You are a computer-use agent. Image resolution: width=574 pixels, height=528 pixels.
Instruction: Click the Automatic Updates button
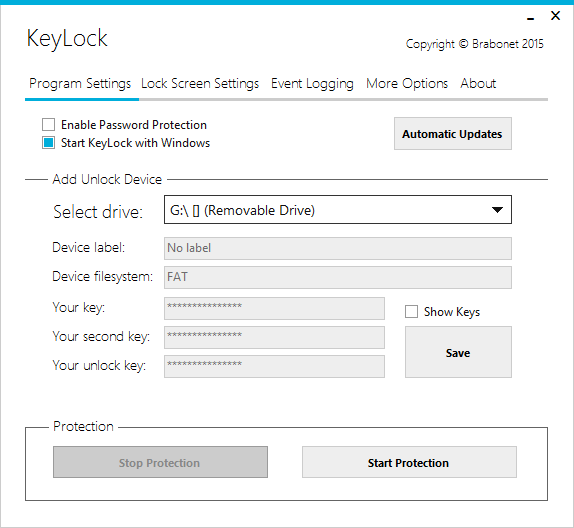tap(452, 134)
